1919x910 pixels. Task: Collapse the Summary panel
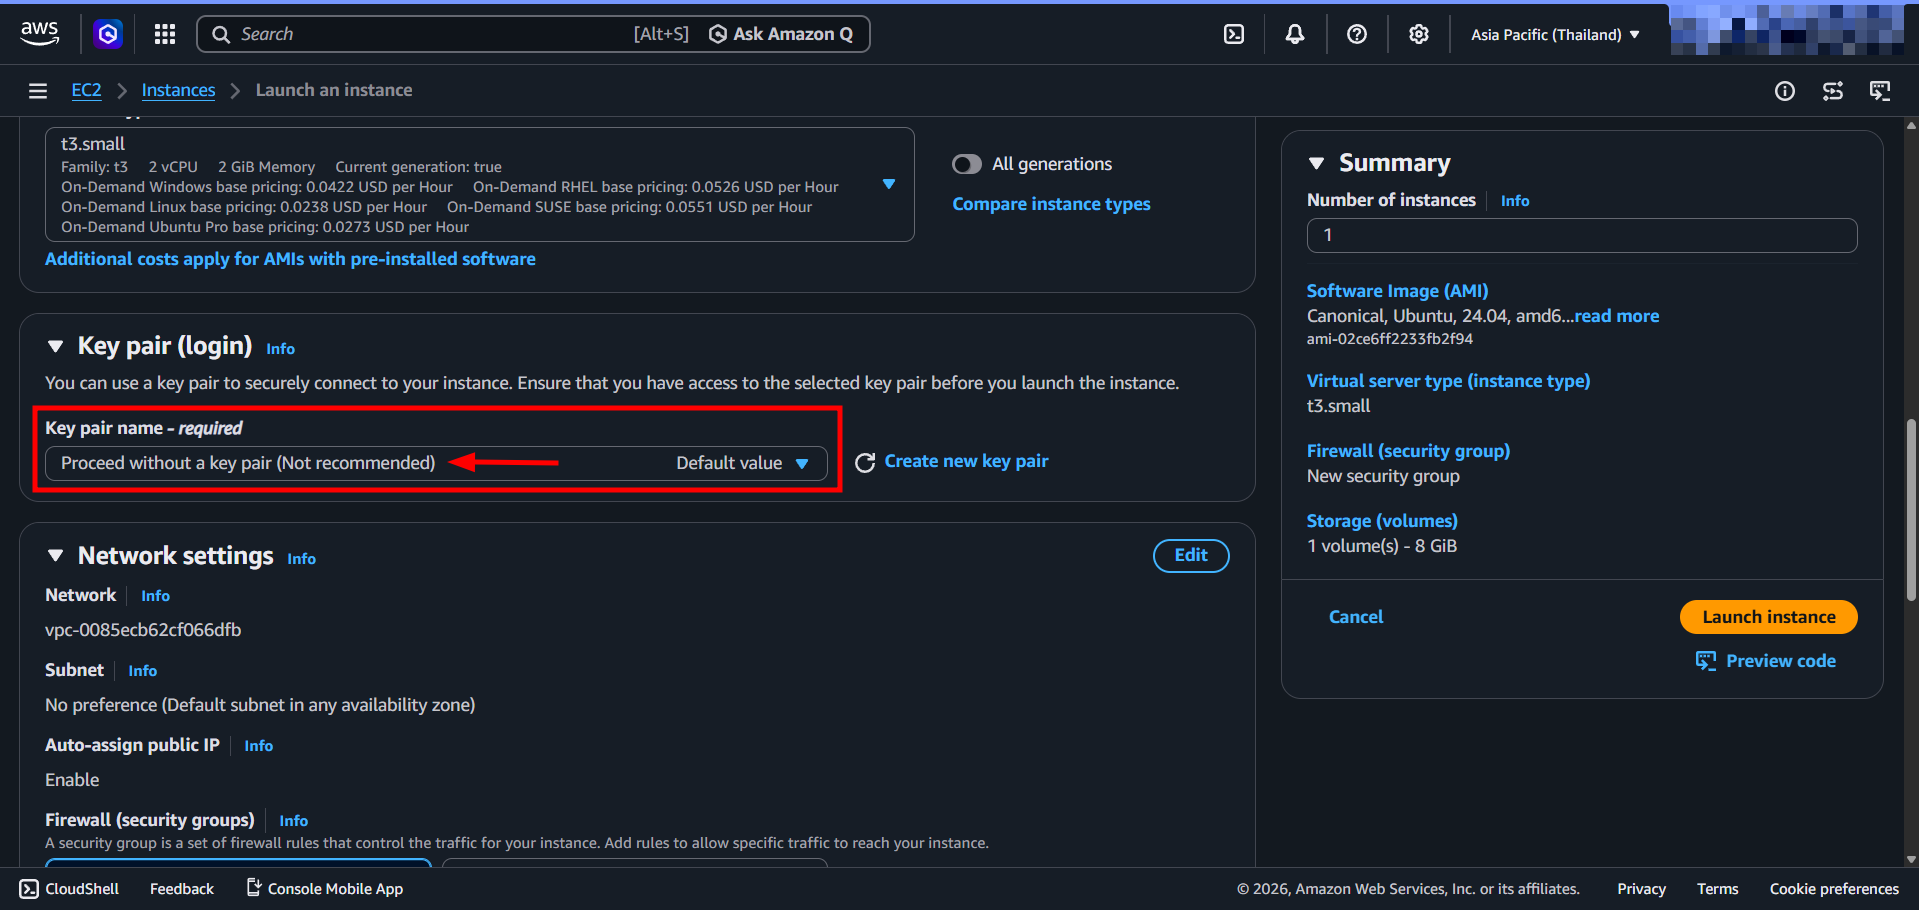click(x=1316, y=163)
